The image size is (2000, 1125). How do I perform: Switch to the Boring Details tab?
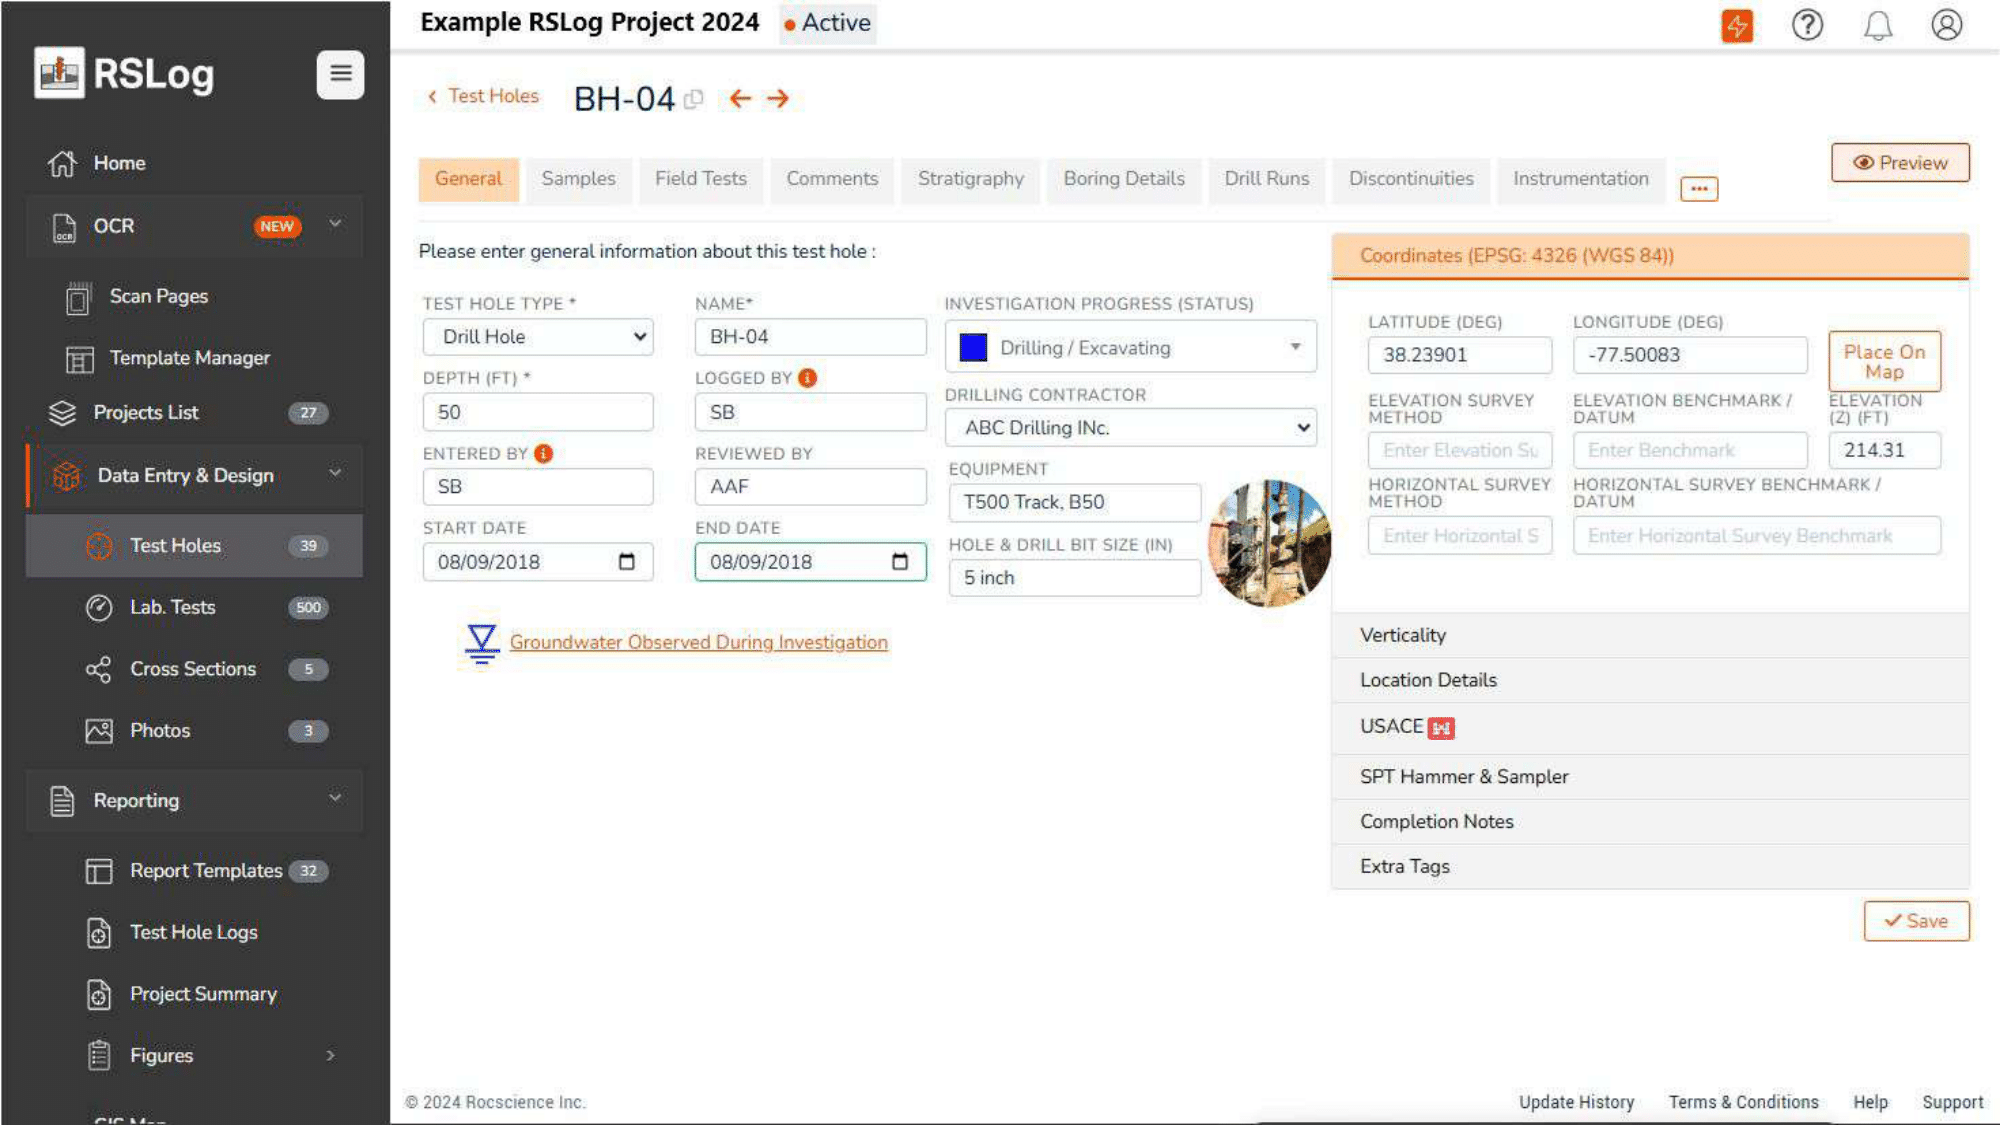(1124, 179)
